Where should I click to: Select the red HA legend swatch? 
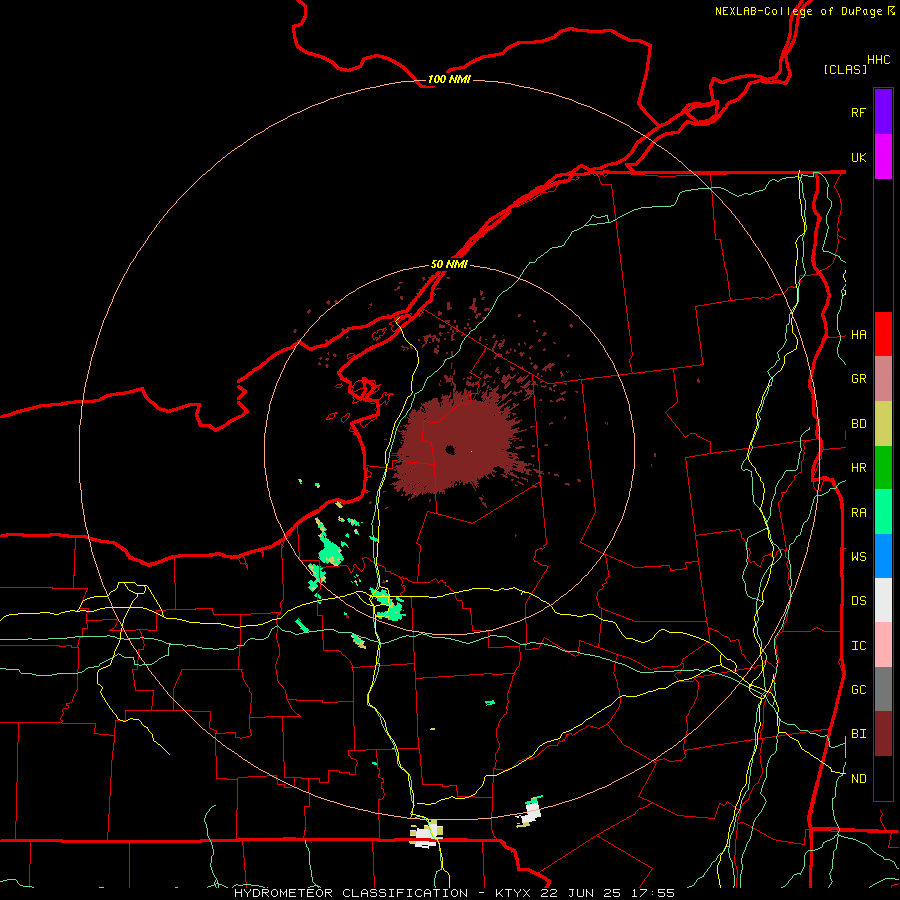tap(883, 334)
